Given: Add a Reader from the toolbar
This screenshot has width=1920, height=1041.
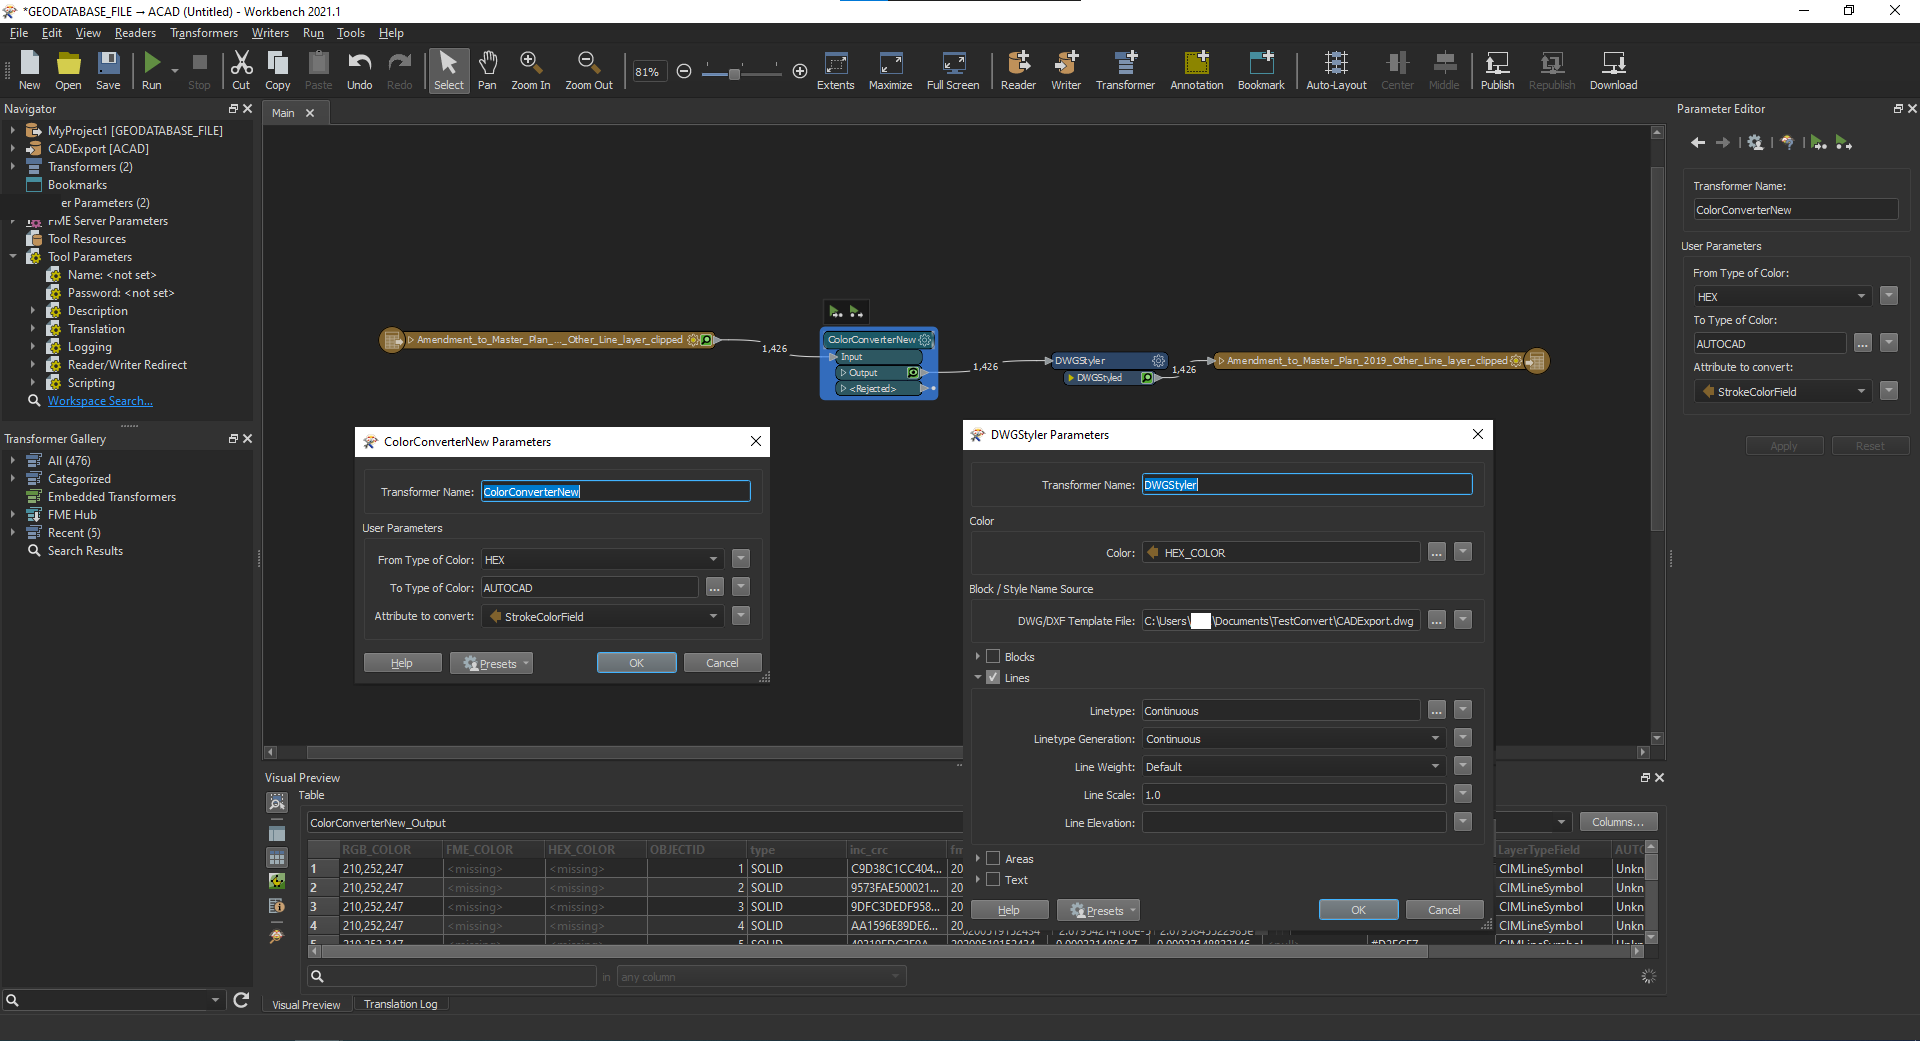Looking at the screenshot, I should tap(1018, 70).
